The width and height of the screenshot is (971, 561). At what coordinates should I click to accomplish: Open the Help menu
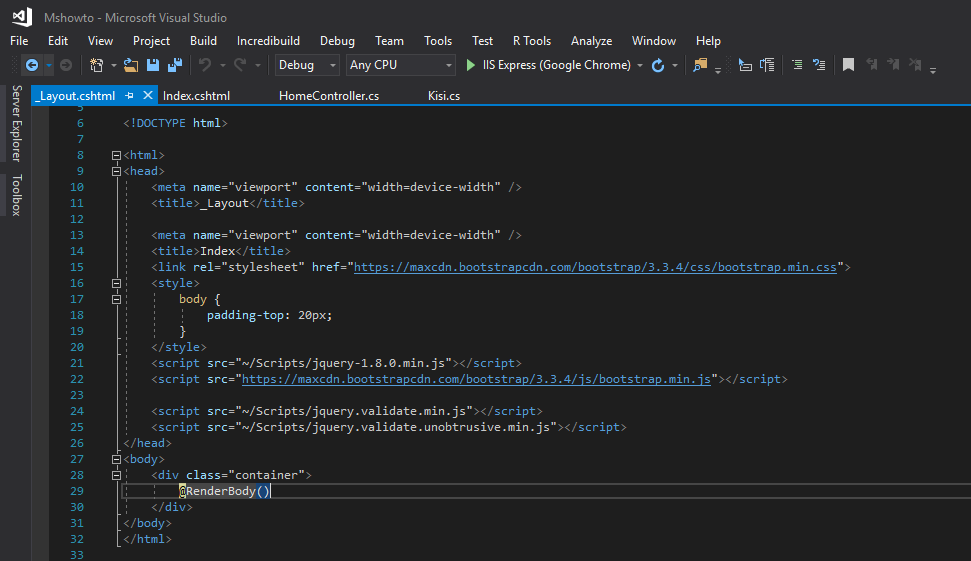[708, 41]
